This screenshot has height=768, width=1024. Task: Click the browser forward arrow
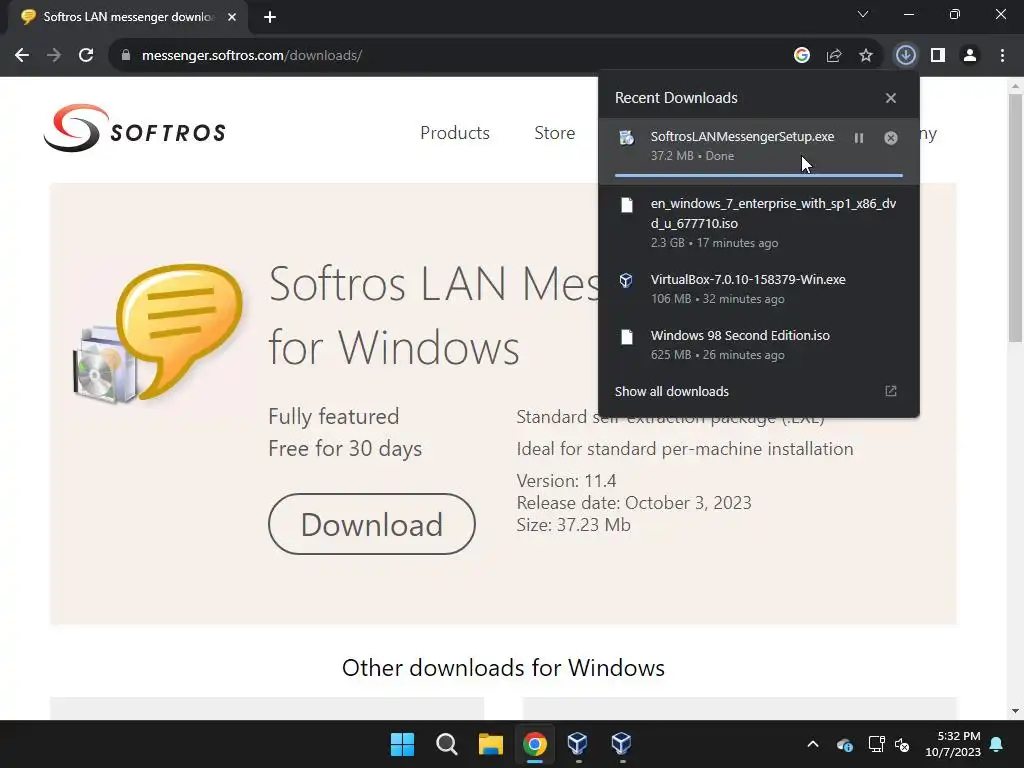pyautogui.click(x=54, y=56)
